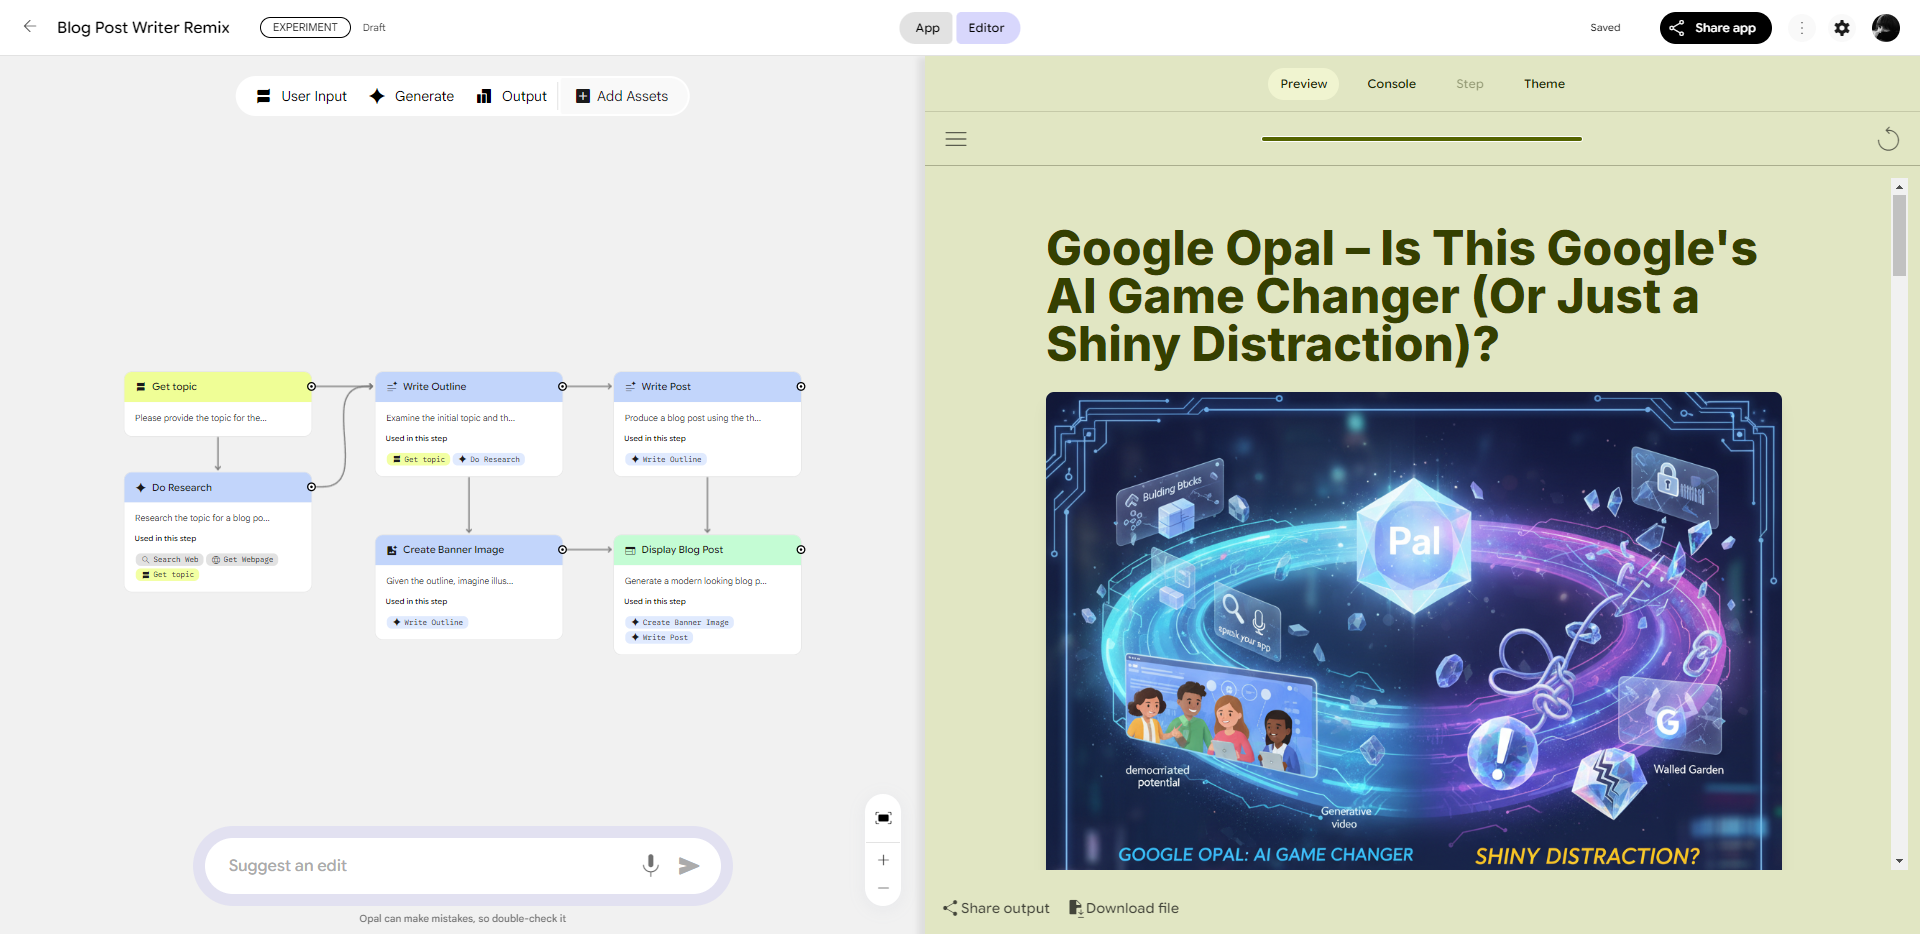Click the Search Web chip in Do Research
Image resolution: width=1920 pixels, height=934 pixels.
coord(170,559)
